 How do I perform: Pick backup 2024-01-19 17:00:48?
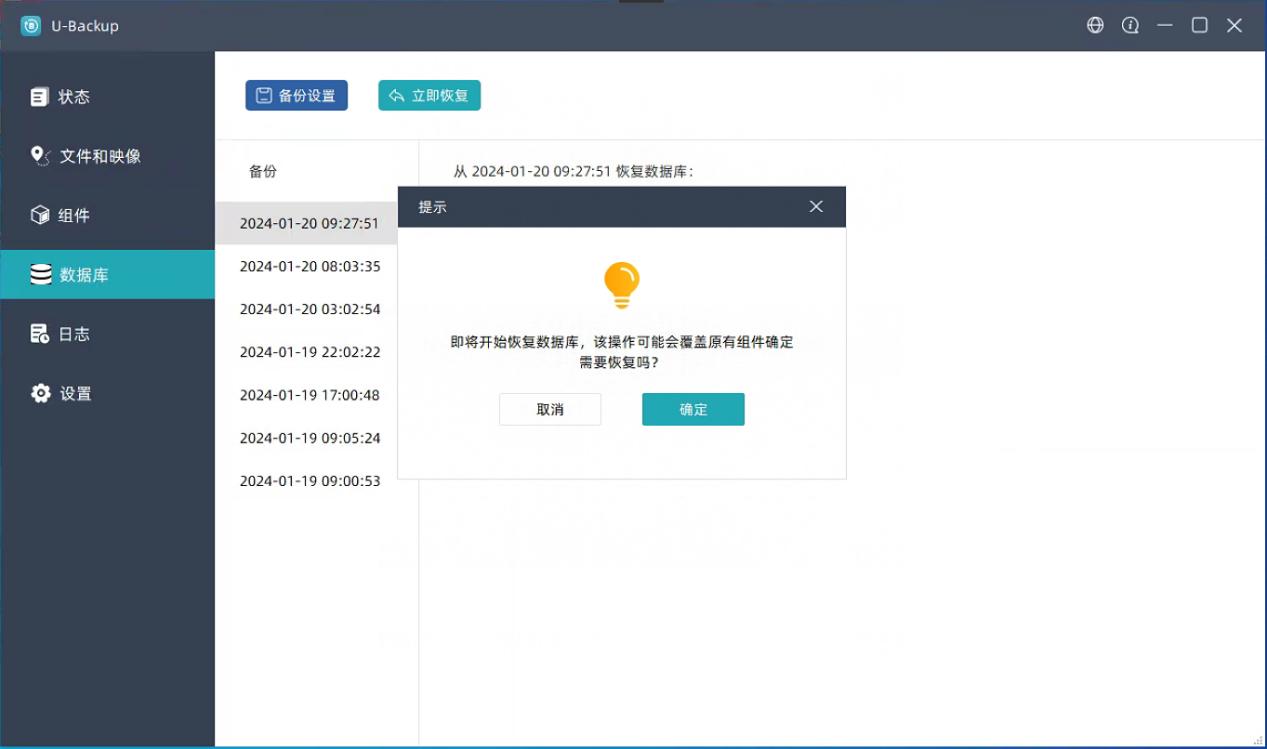(310, 395)
